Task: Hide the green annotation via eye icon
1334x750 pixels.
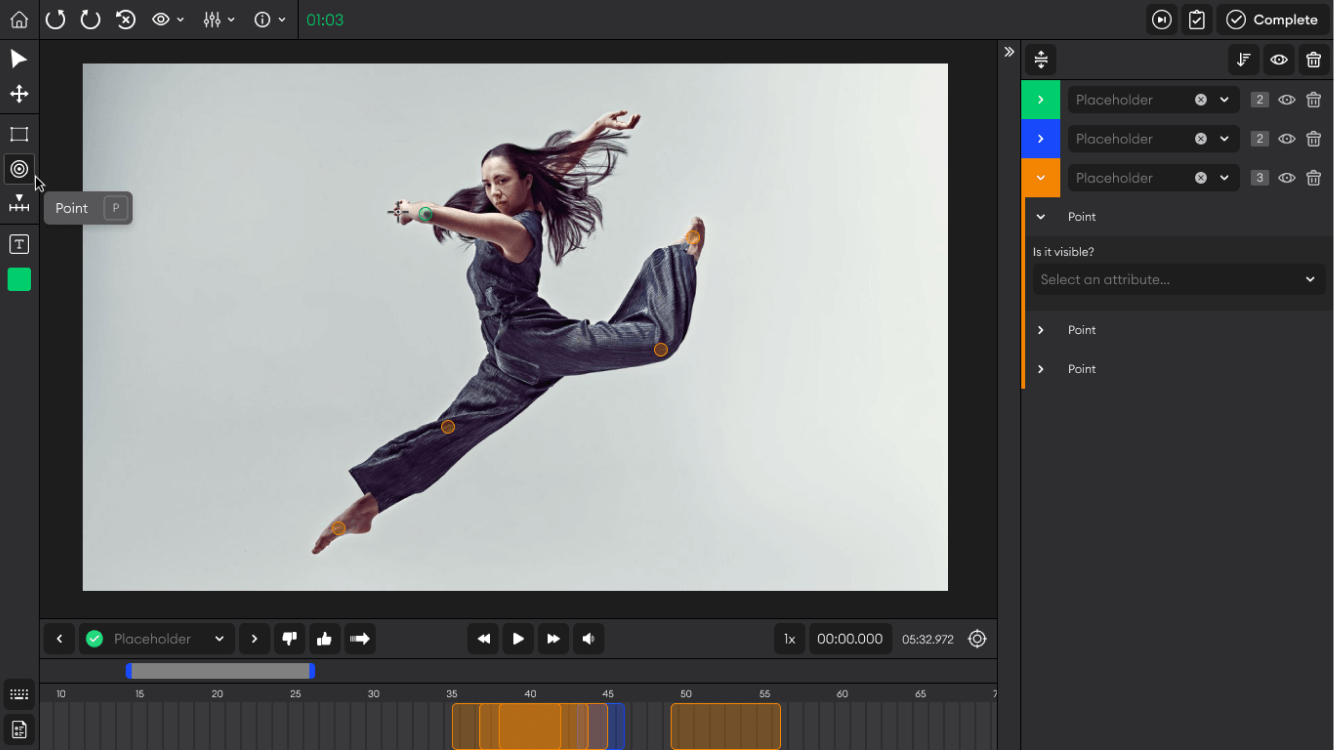Action: coord(1287,100)
